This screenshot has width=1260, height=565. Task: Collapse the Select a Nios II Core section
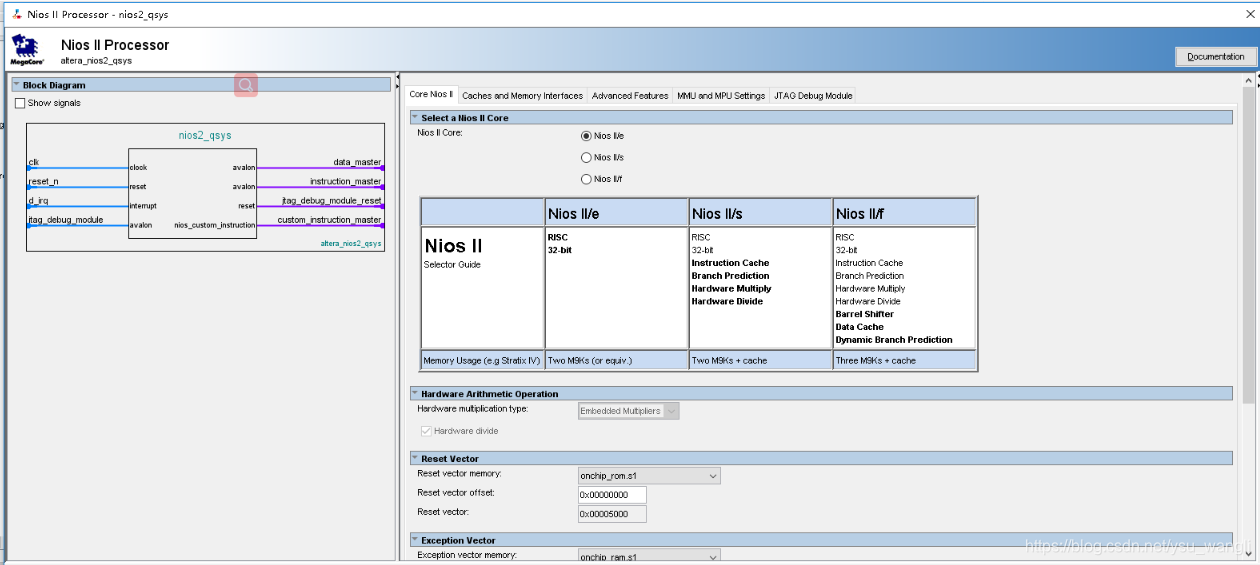(414, 118)
